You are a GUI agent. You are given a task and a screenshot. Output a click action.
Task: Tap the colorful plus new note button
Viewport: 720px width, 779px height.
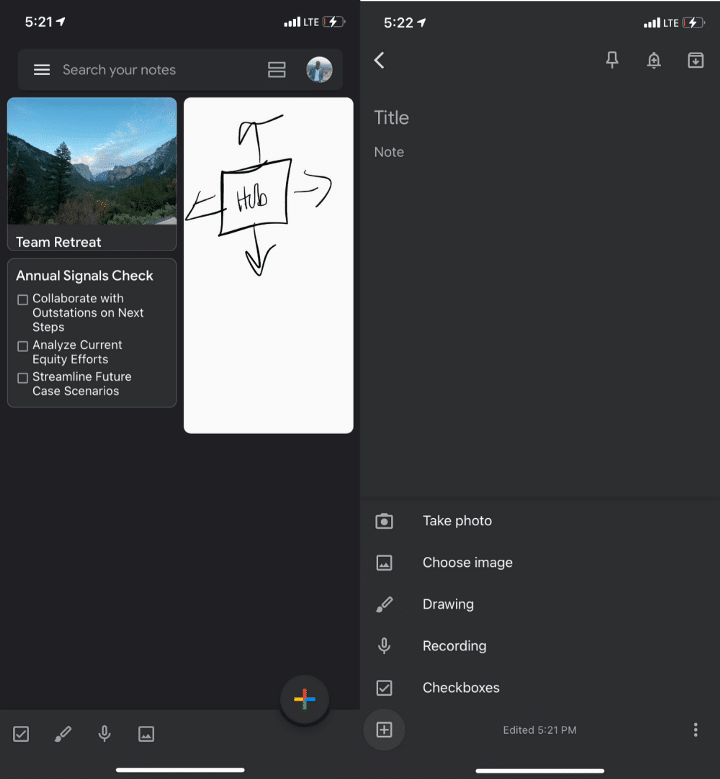coord(304,700)
